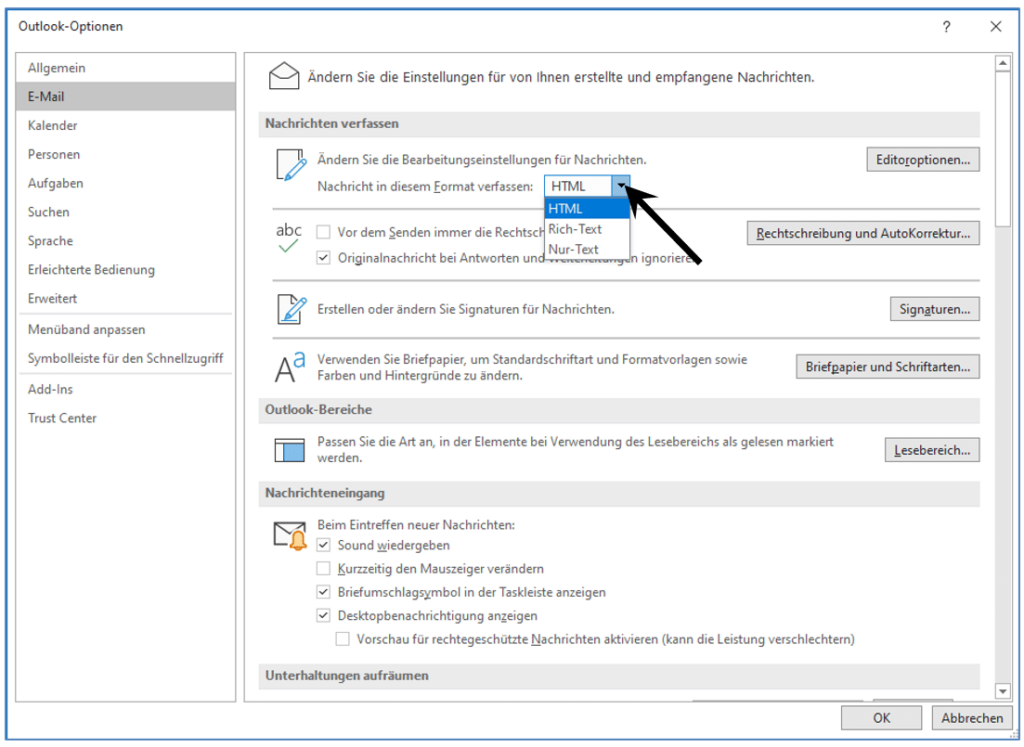Screen dimensions: 1024x747
Task: Confirm with the OK button
Action: 881,718
